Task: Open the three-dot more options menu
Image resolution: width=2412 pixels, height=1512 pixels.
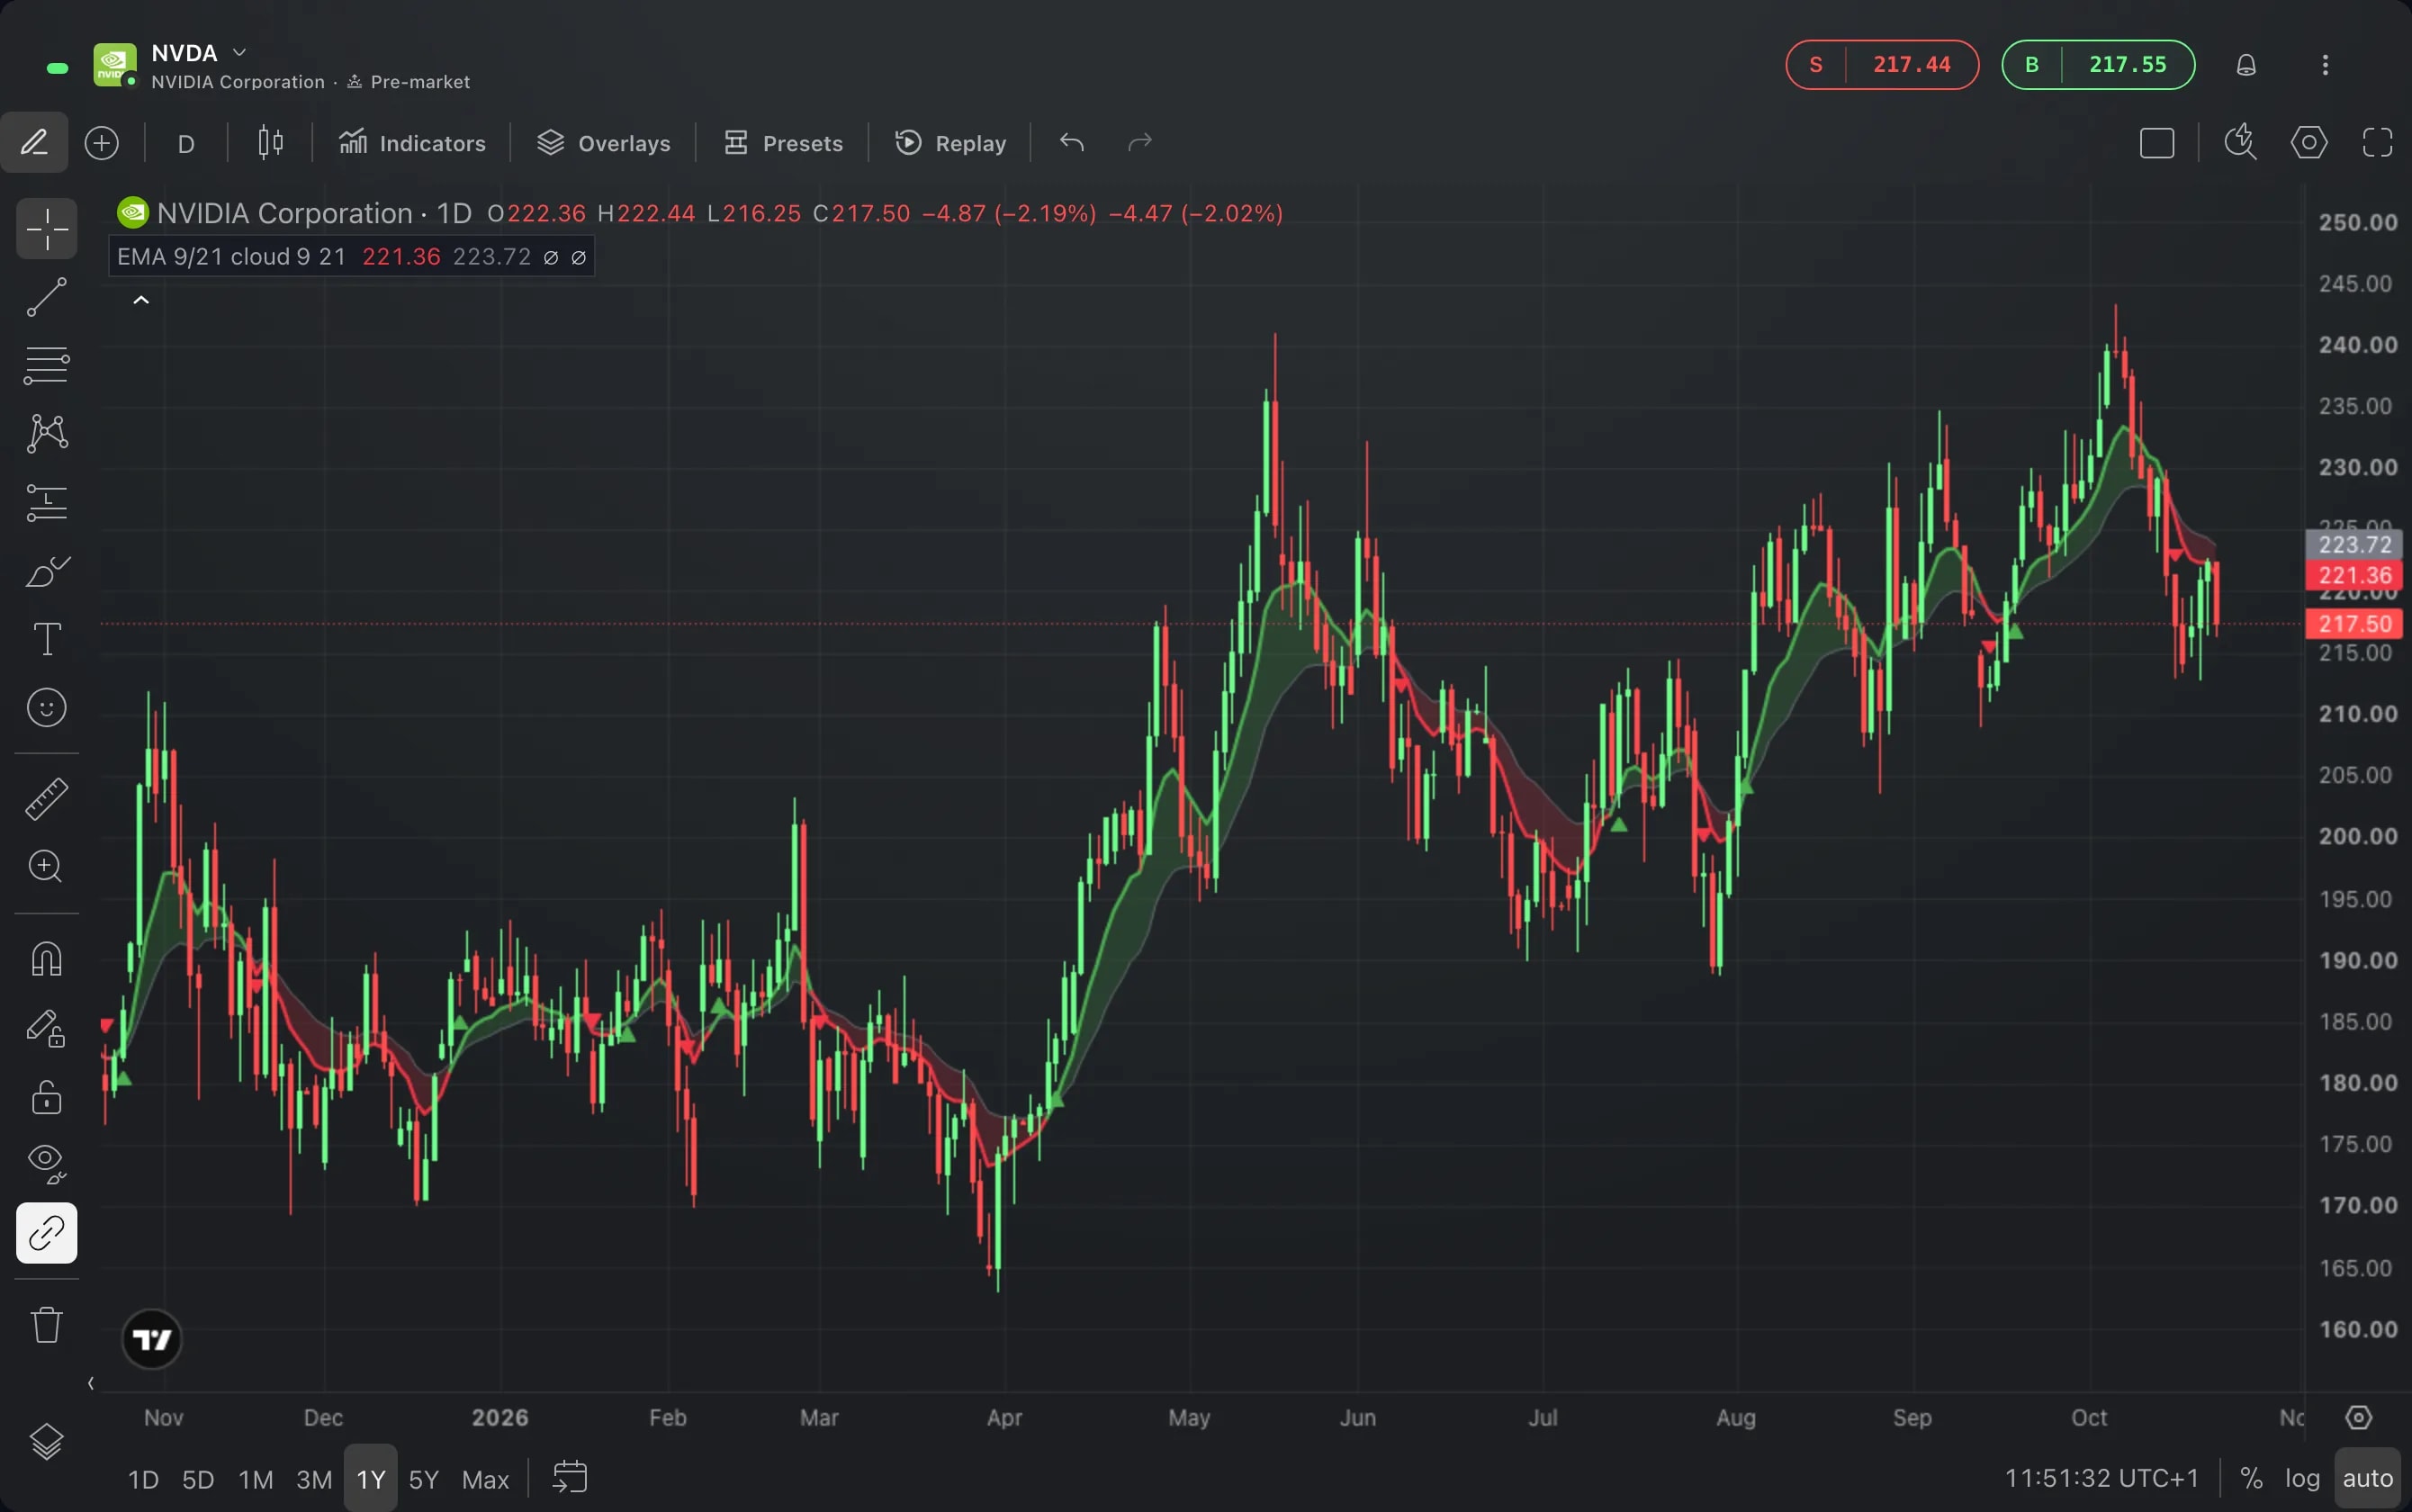Action: tap(2325, 65)
